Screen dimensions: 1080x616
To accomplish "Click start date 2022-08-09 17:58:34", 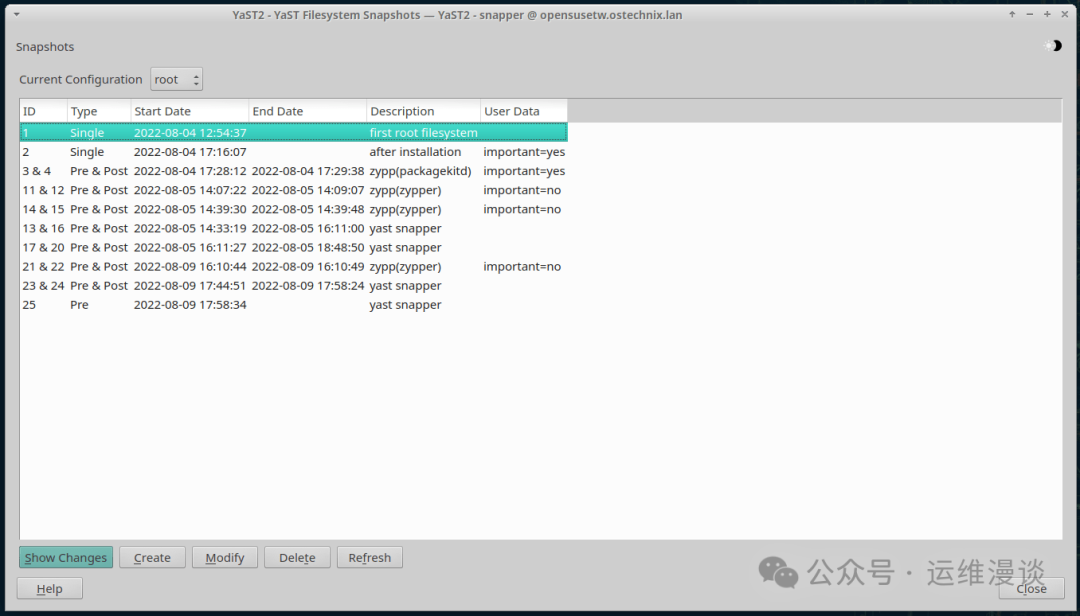I will click(190, 305).
